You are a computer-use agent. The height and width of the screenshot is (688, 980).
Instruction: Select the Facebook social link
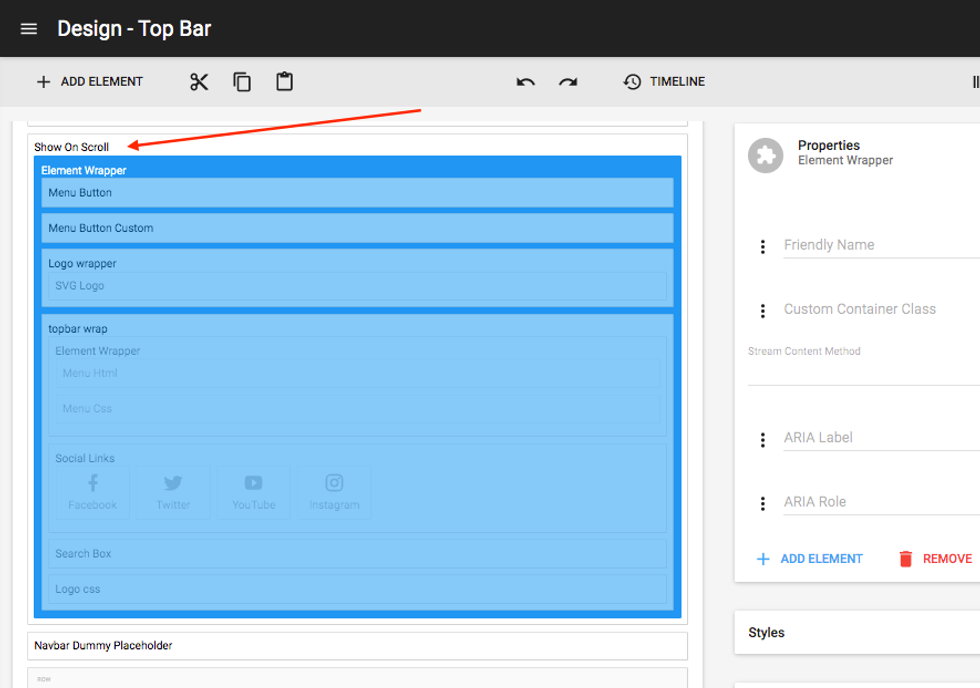(x=93, y=492)
